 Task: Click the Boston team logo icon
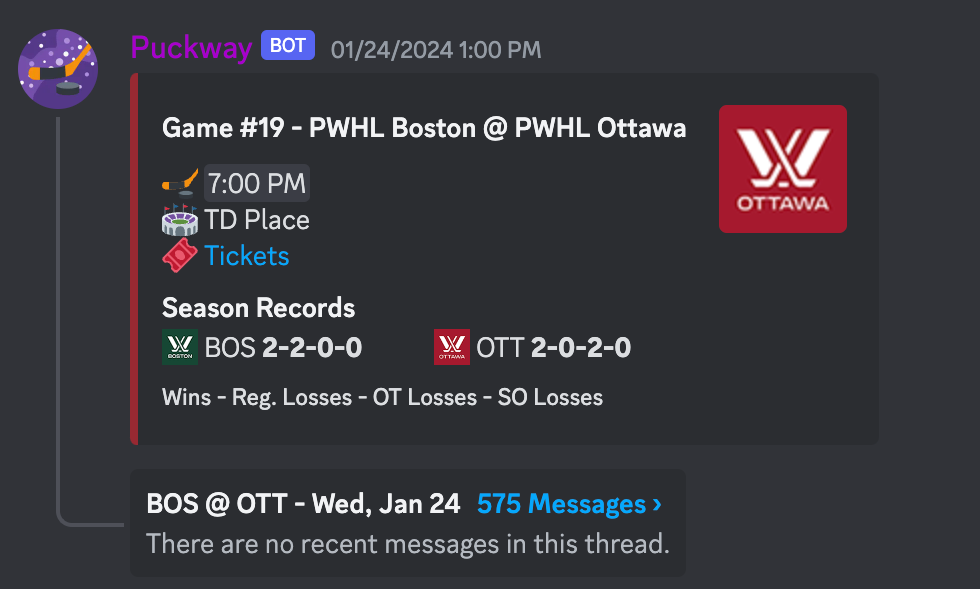180,348
